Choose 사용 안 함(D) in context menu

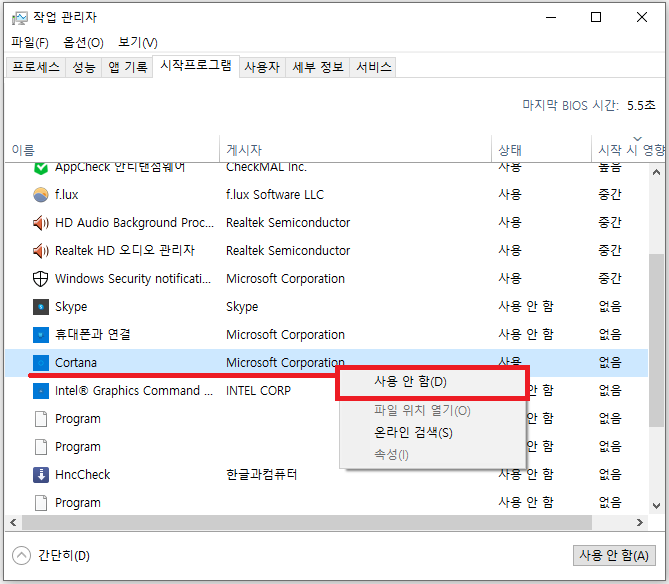pos(433,382)
